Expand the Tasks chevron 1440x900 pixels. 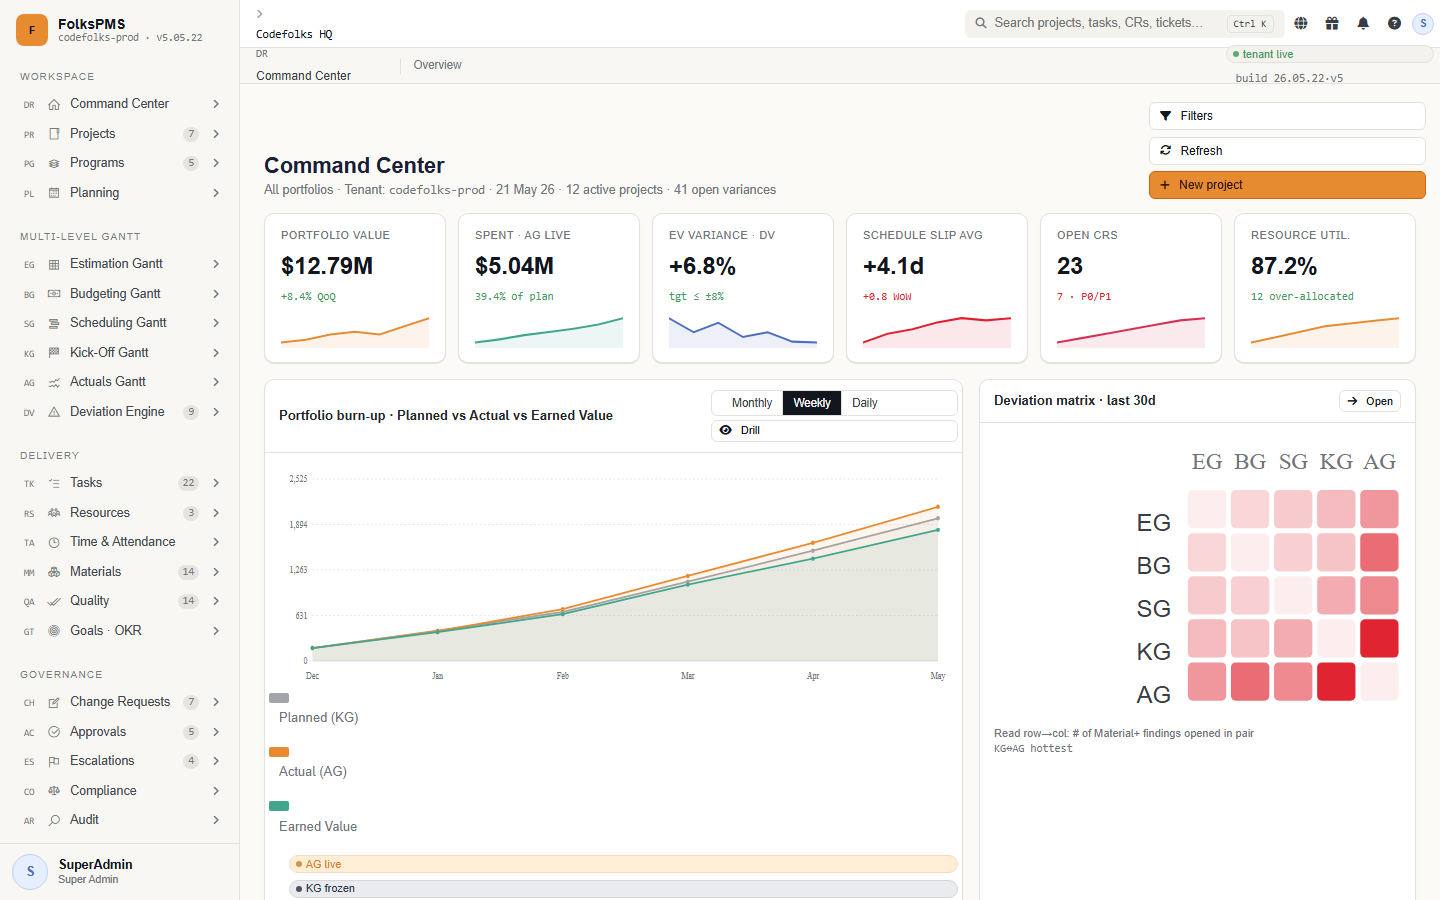[216, 483]
